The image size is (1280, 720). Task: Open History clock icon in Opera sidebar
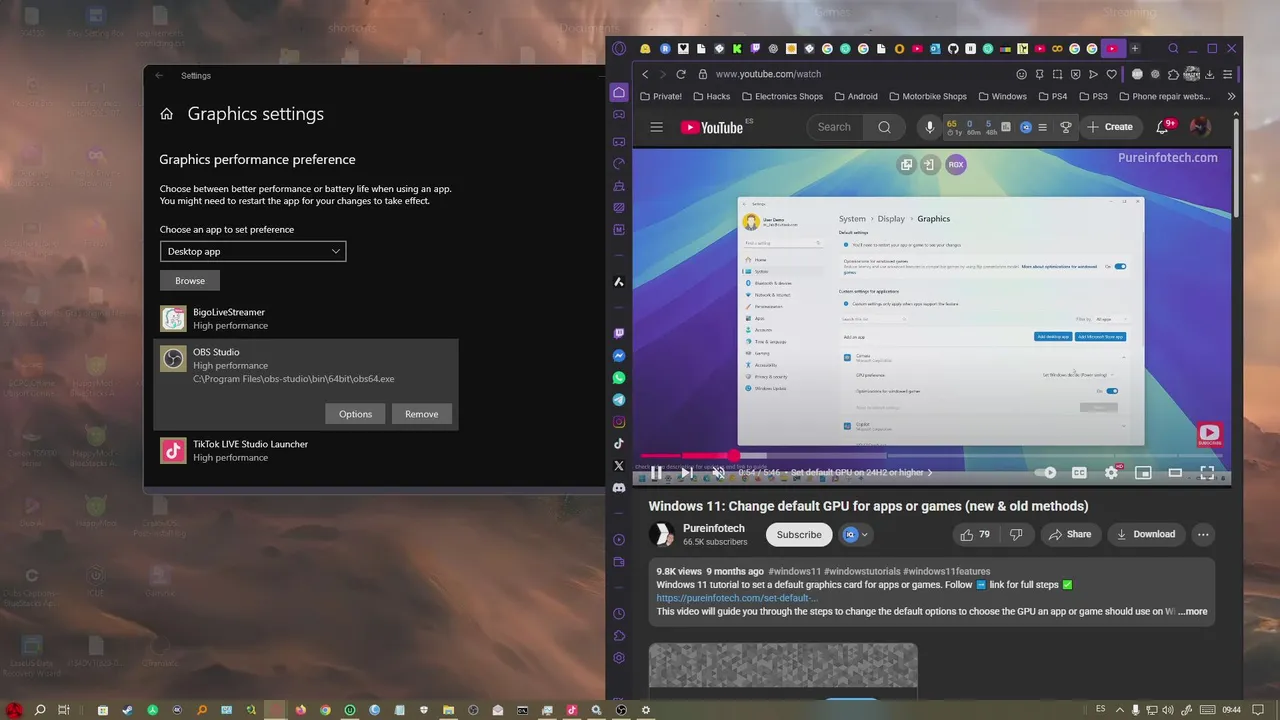pyautogui.click(x=619, y=614)
